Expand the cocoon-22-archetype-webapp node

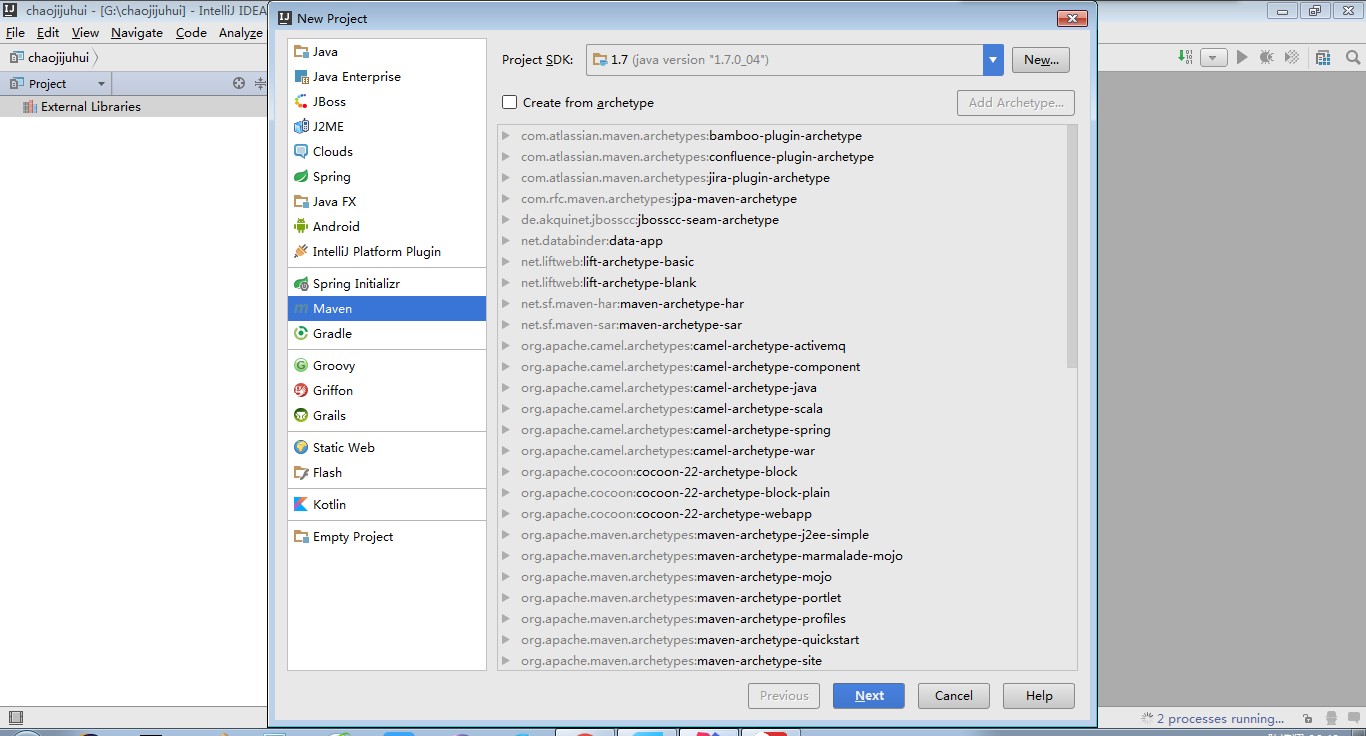coord(507,514)
